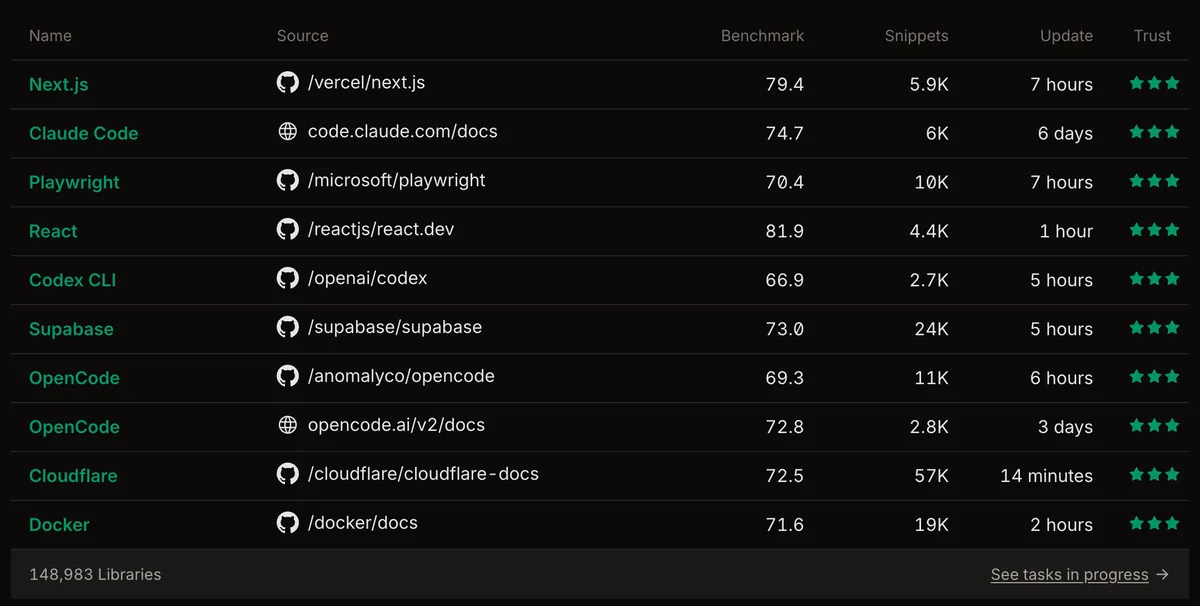Click the 148,983 Libraries count

pos(95,574)
